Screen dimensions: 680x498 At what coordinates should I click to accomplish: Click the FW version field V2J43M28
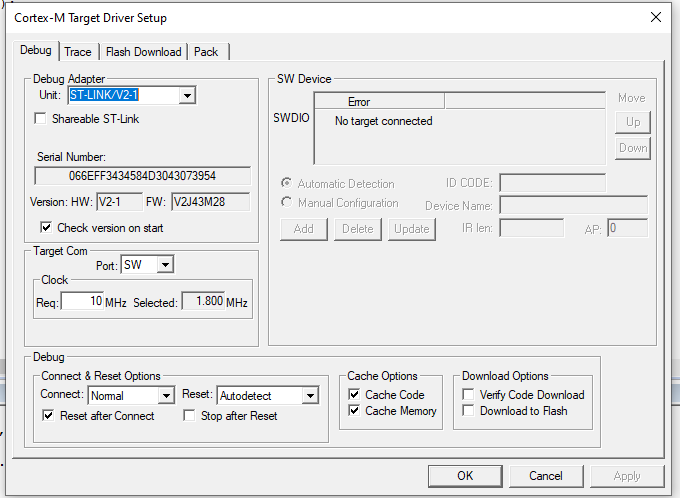click(x=210, y=202)
